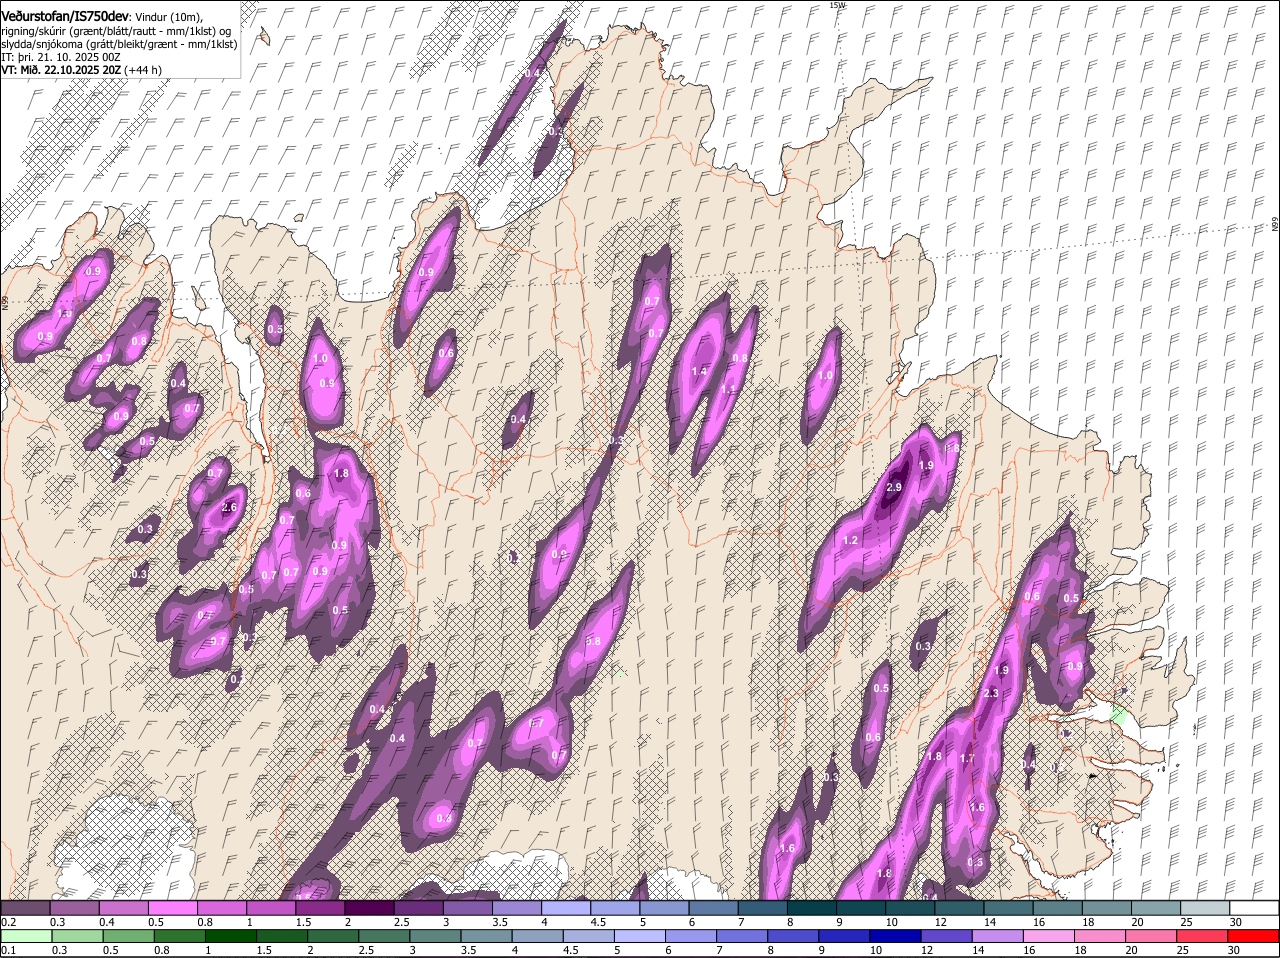Click the dark mauve 0.2–0.3 swatch in purple scale
This screenshot has height=958, width=1280.
pyautogui.click(x=25, y=908)
